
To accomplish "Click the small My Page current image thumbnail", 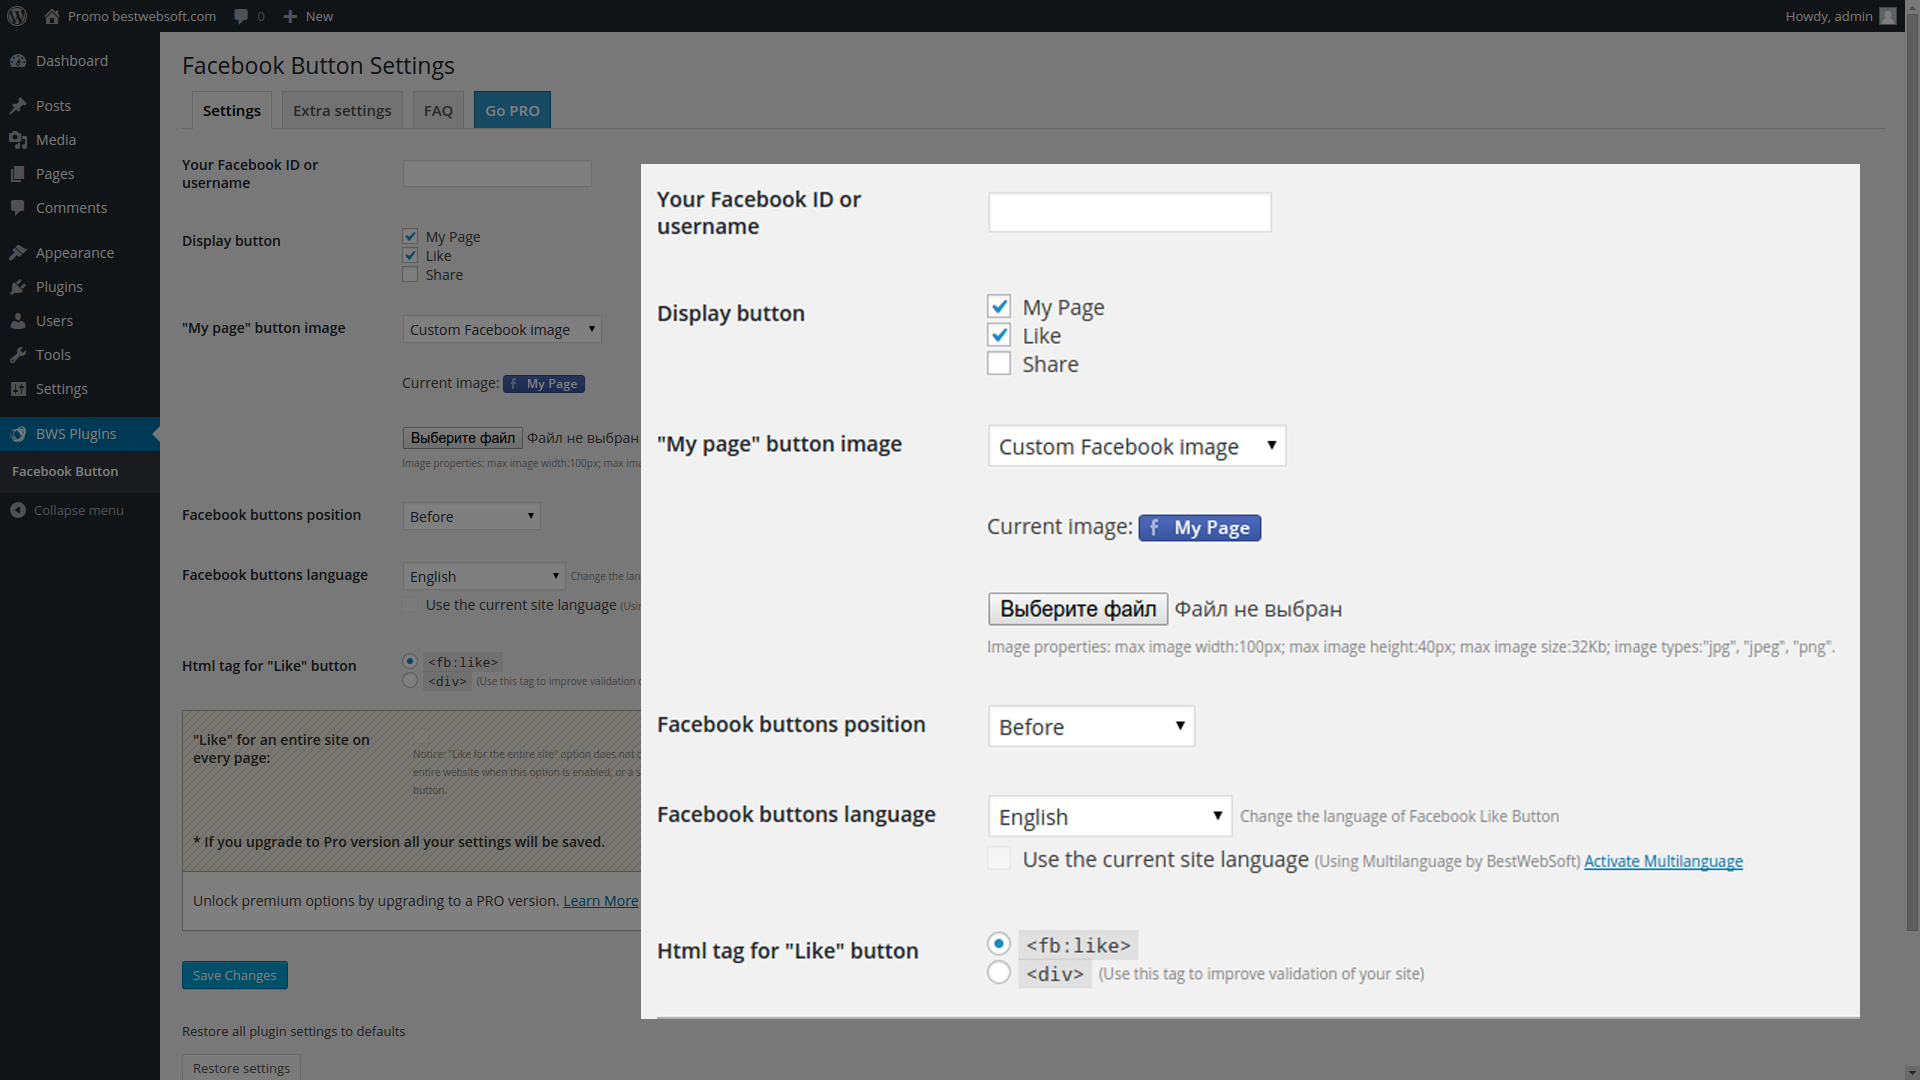I will 544,384.
